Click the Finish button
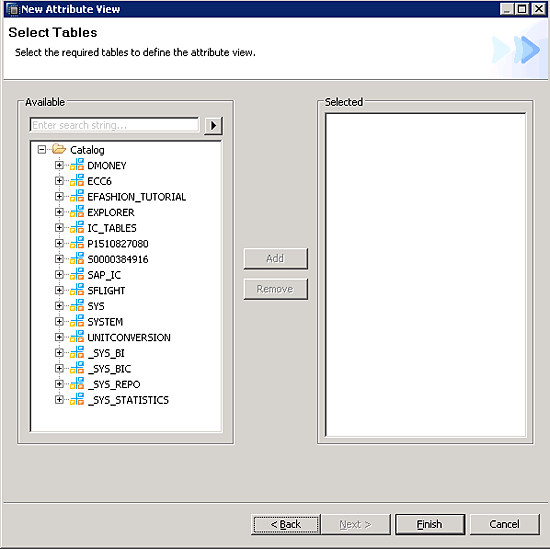550x549 pixels. tap(430, 524)
